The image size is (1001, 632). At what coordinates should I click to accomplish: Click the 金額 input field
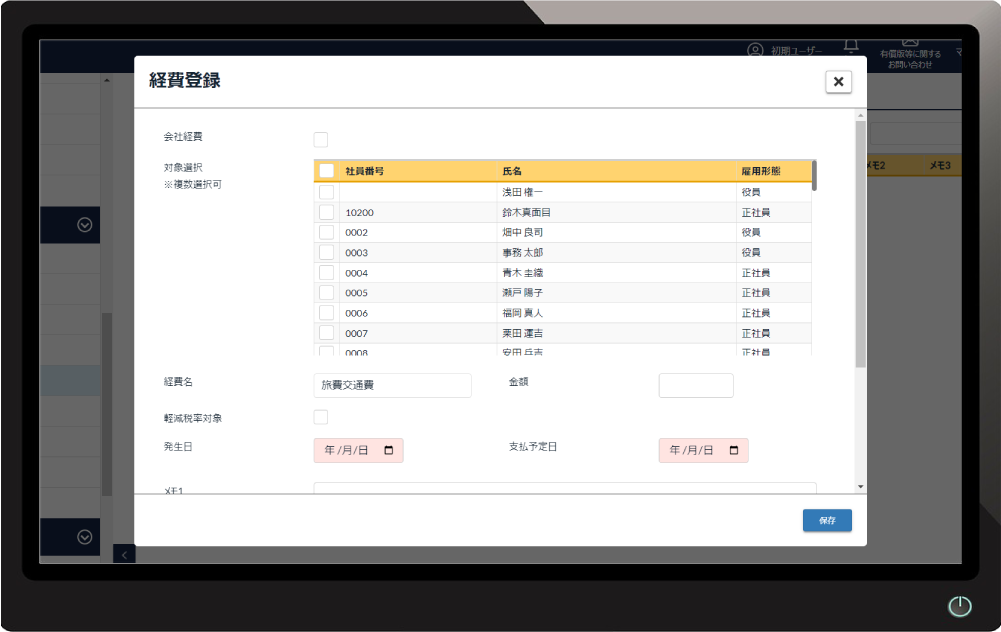pyautogui.click(x=695, y=385)
